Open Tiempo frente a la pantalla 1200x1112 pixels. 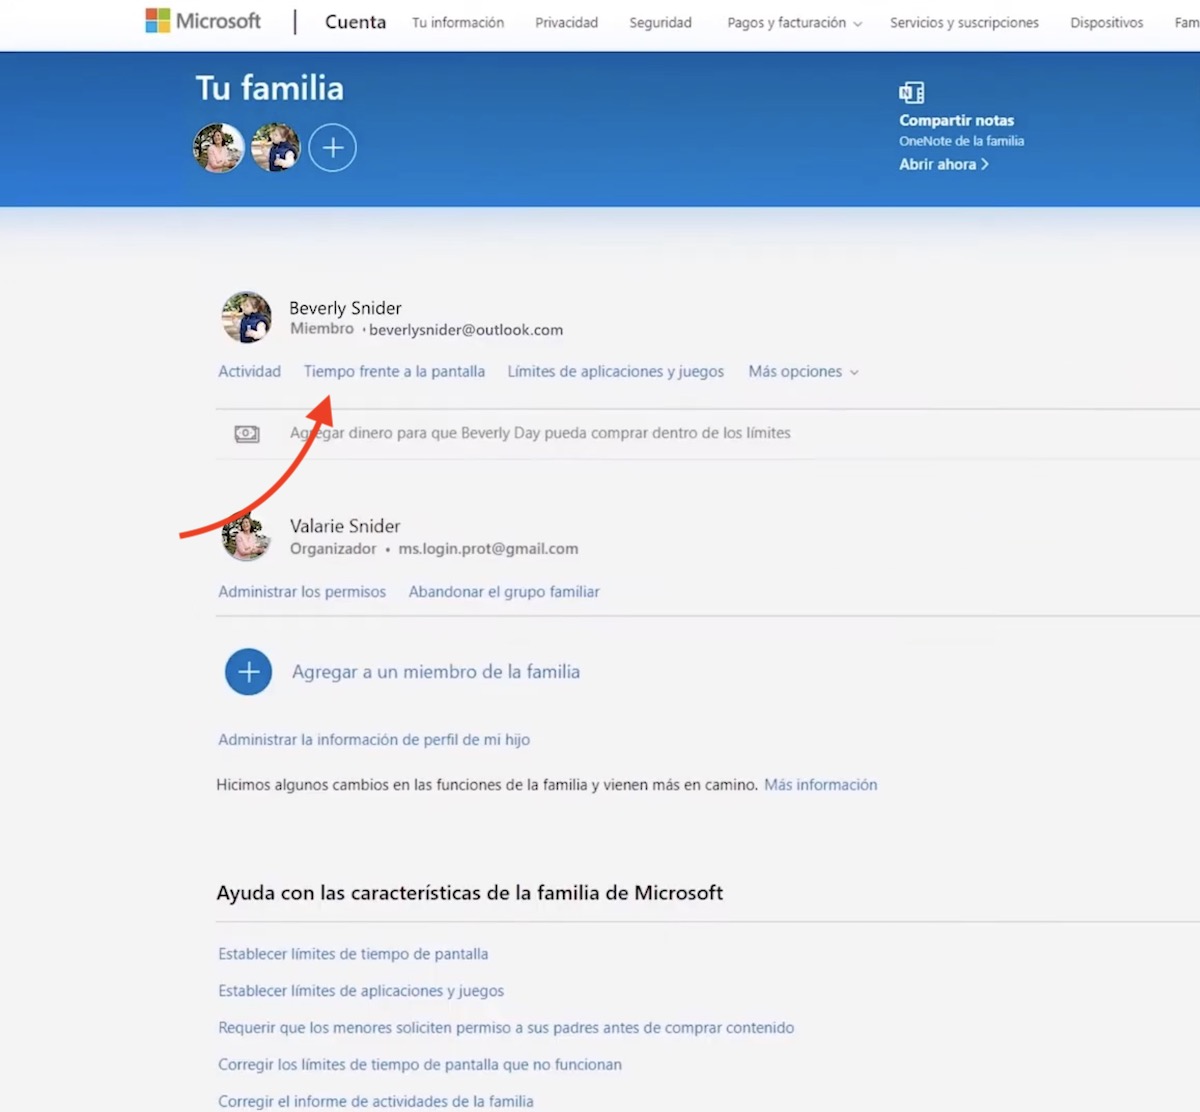(394, 372)
